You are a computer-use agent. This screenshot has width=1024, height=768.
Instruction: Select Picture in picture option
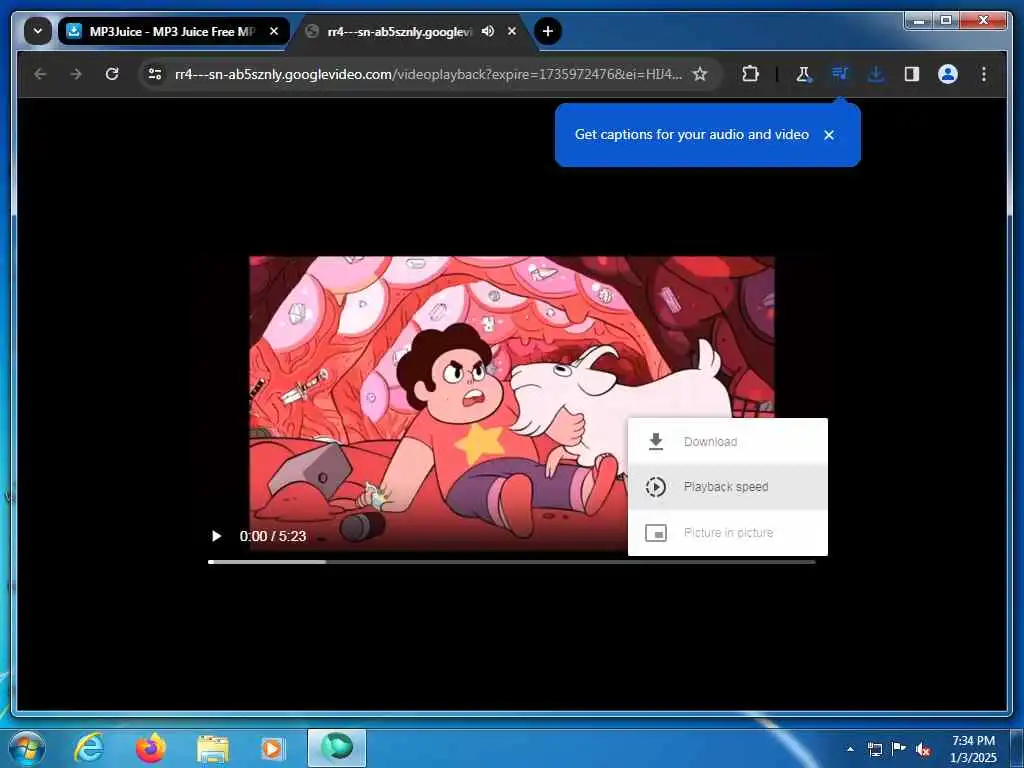728,533
